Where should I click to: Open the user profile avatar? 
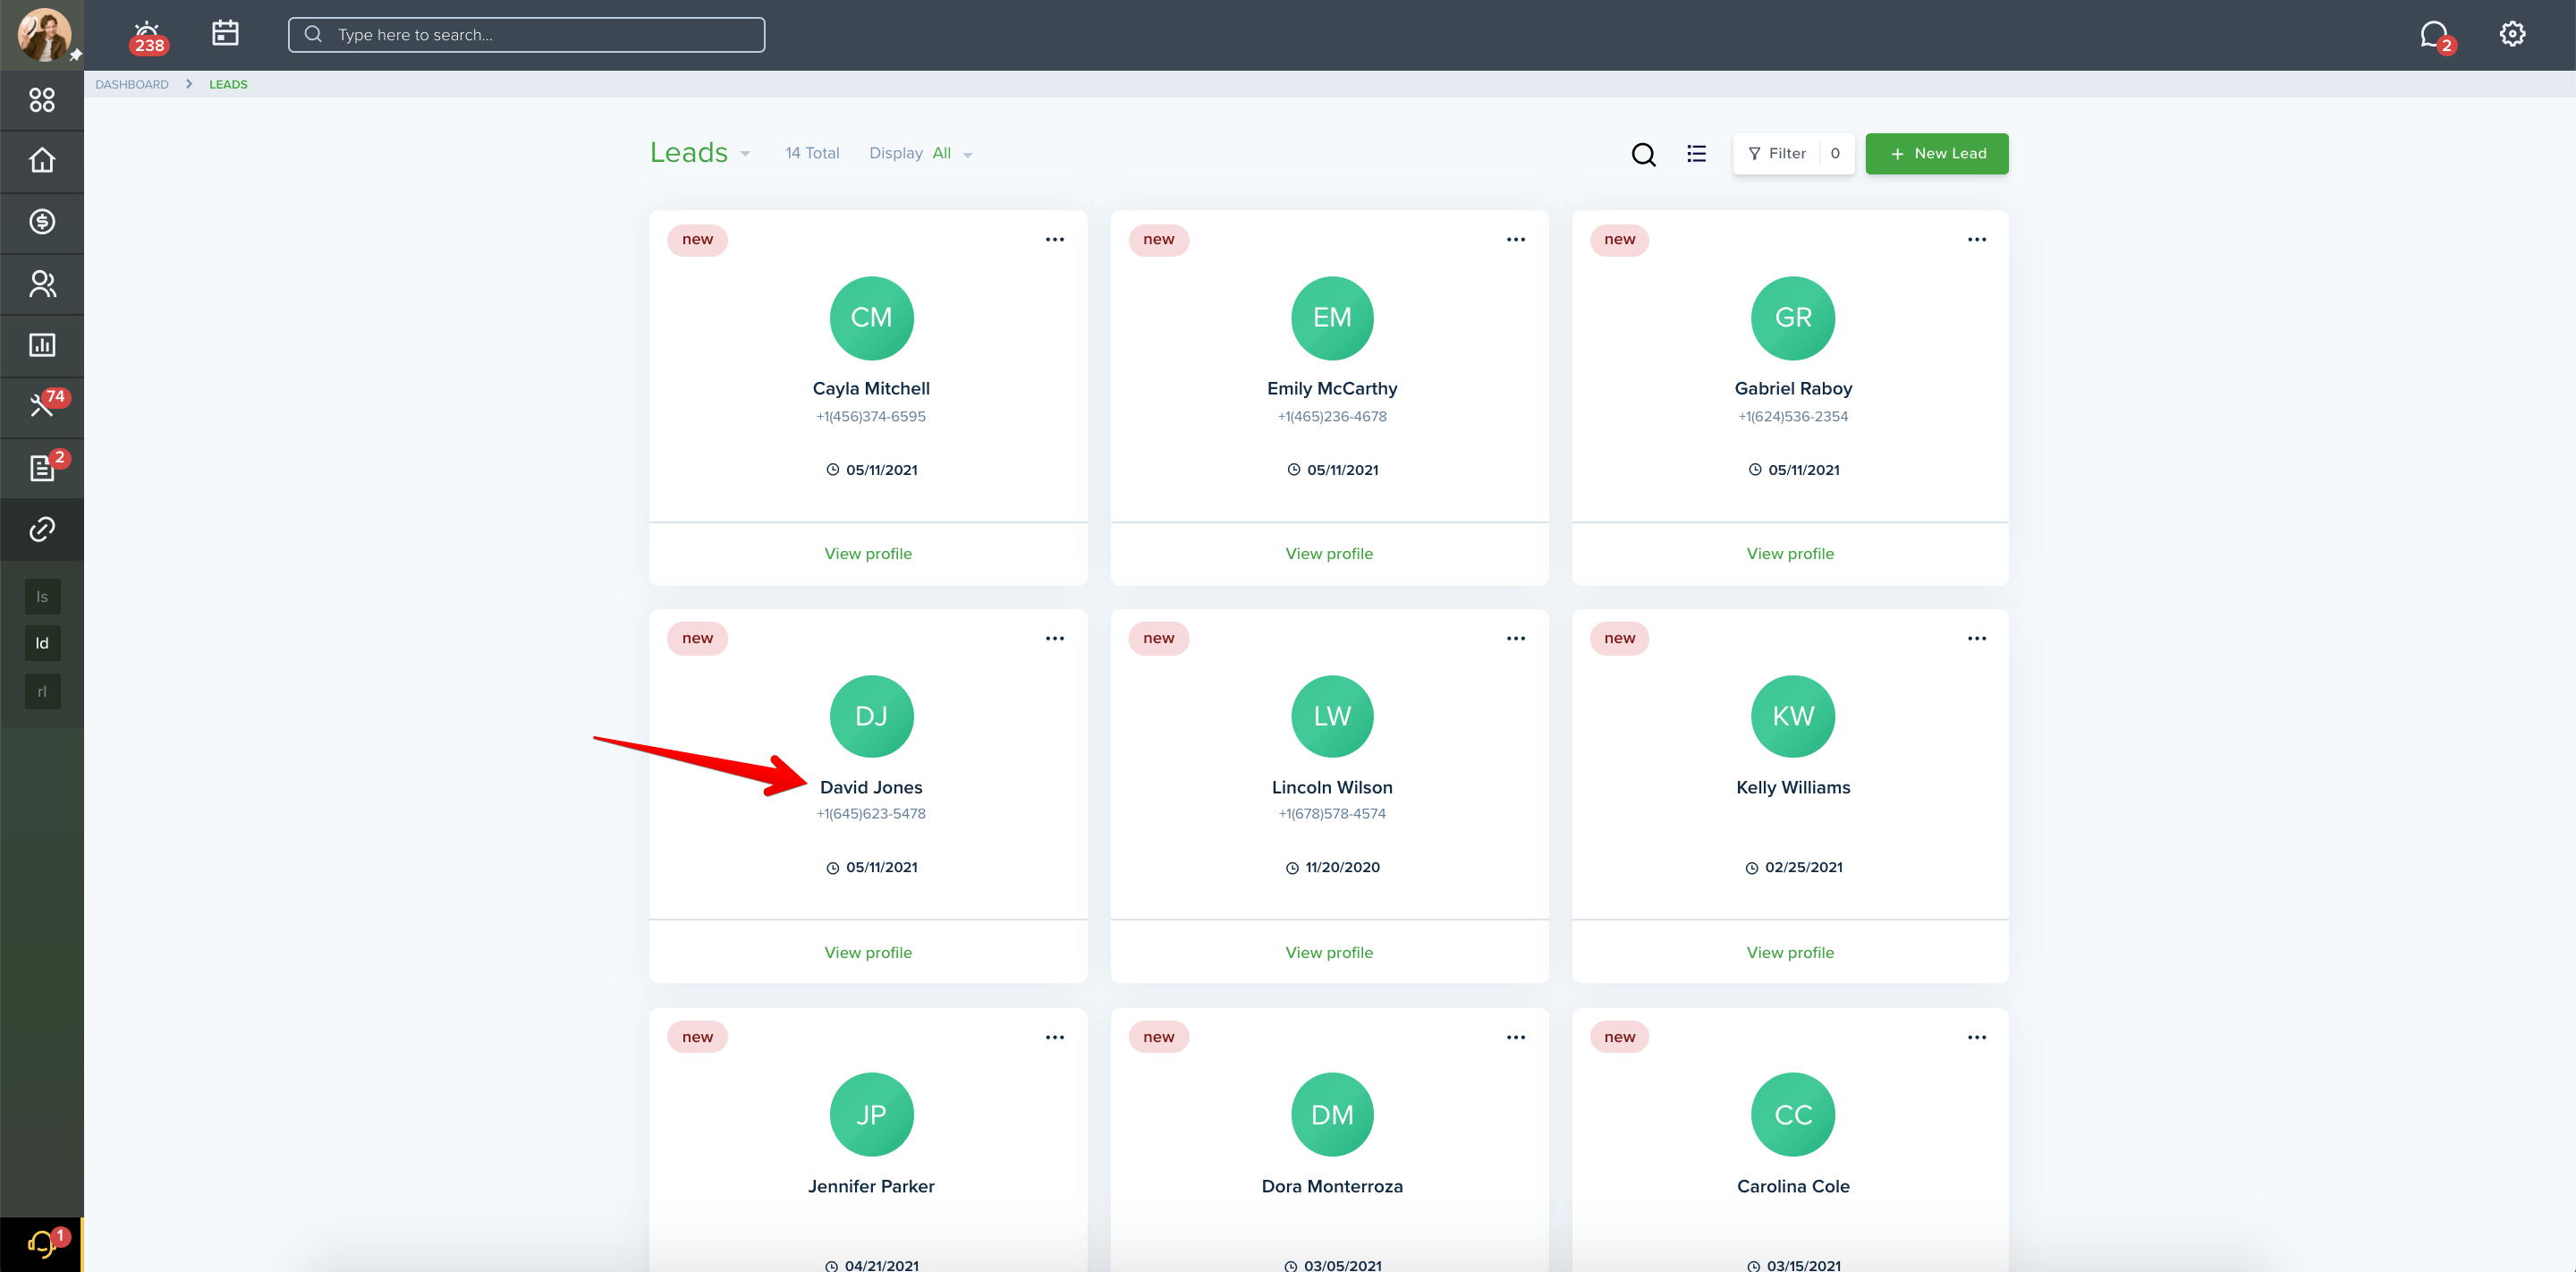pyautogui.click(x=43, y=34)
